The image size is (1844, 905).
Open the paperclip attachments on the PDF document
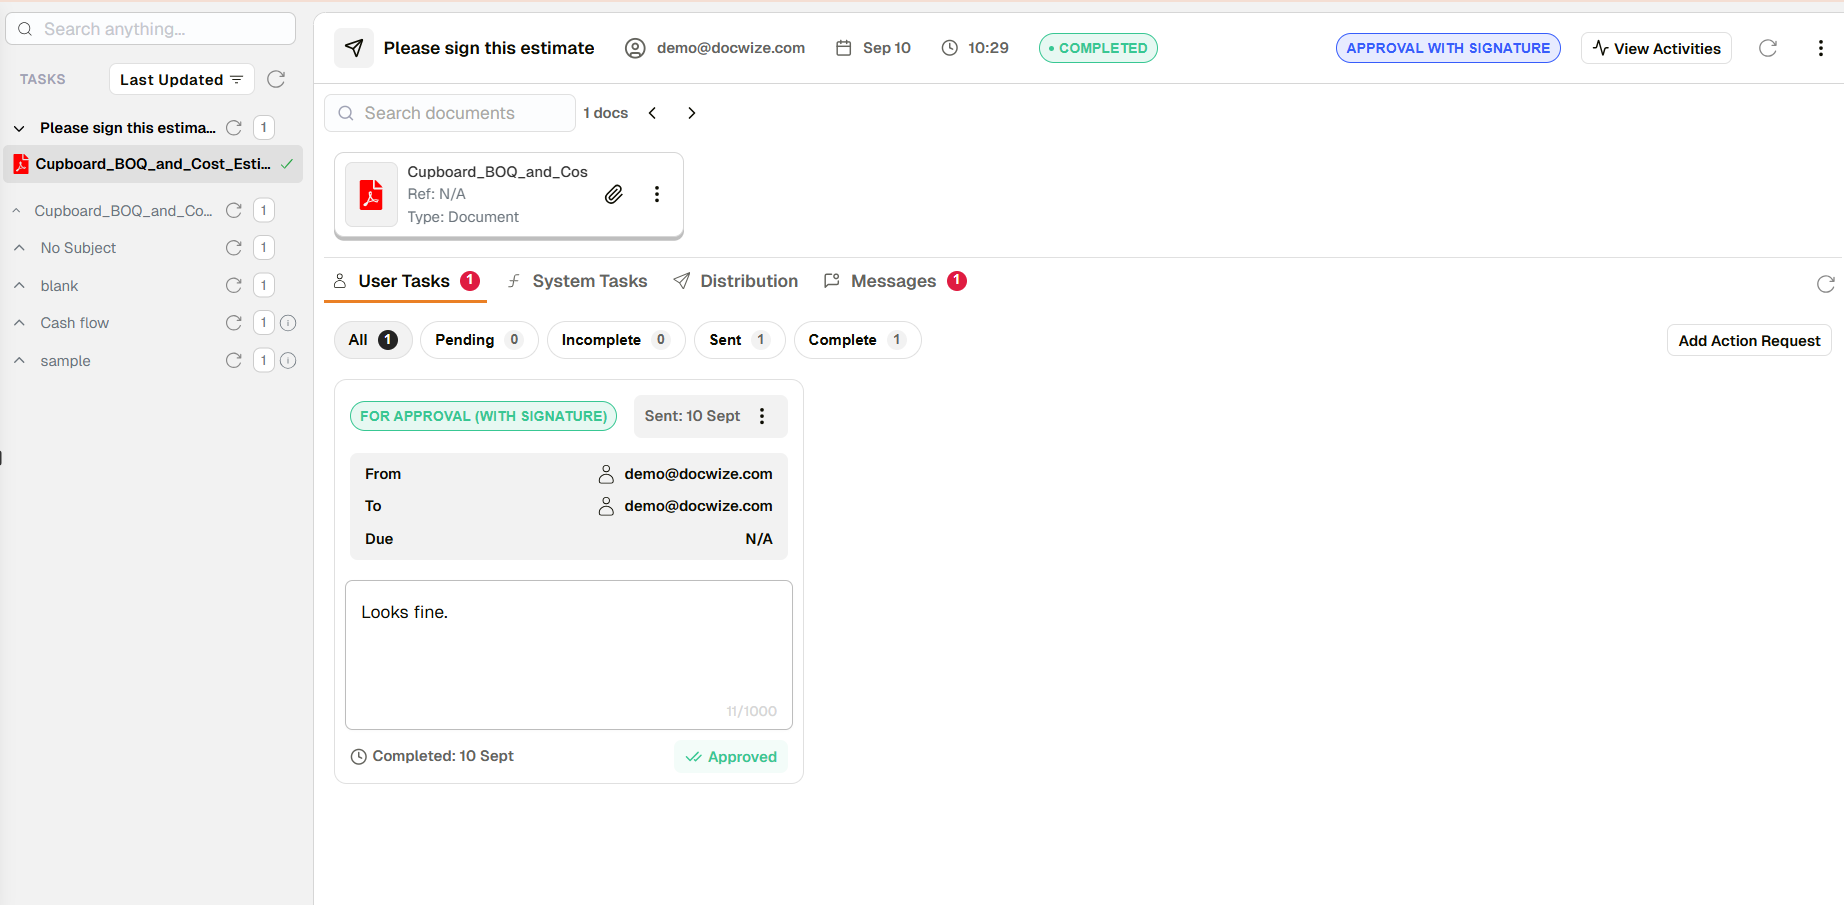click(614, 194)
